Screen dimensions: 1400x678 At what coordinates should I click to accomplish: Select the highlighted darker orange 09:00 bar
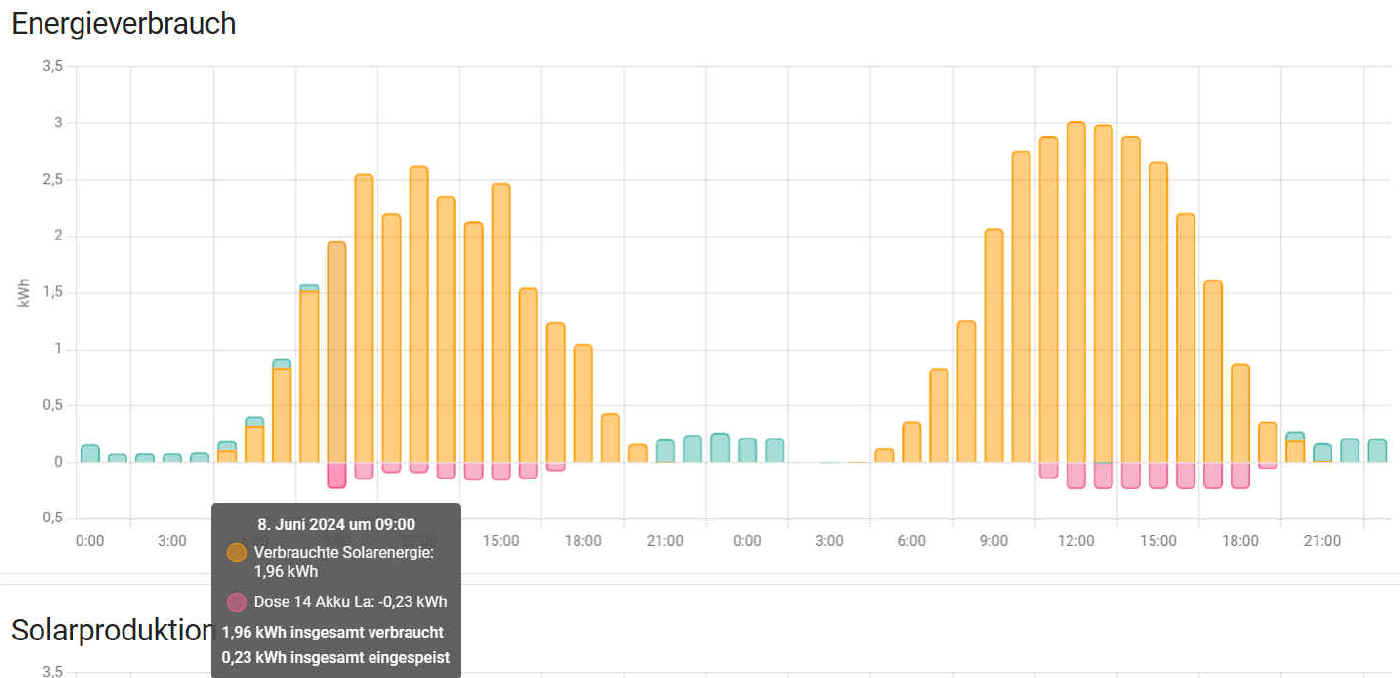click(337, 352)
